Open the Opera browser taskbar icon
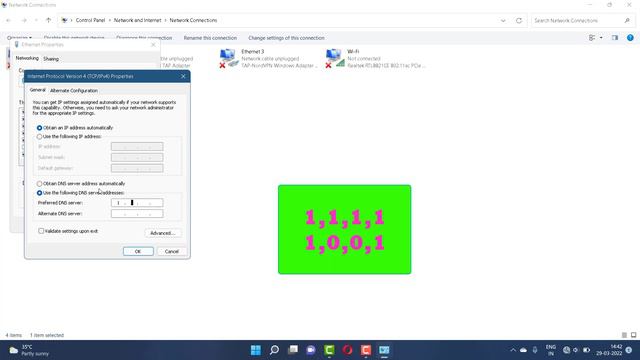This screenshot has width=640, height=360. [x=348, y=350]
